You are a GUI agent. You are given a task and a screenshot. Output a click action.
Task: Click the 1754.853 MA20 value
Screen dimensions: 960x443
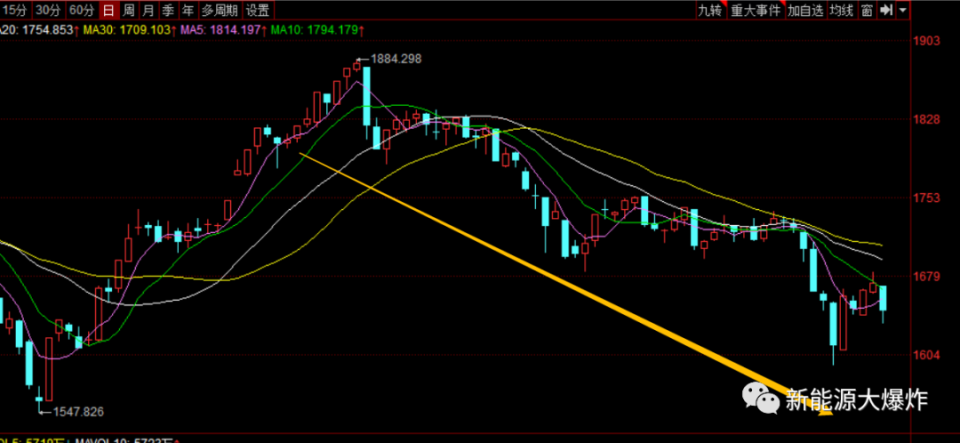[48, 29]
